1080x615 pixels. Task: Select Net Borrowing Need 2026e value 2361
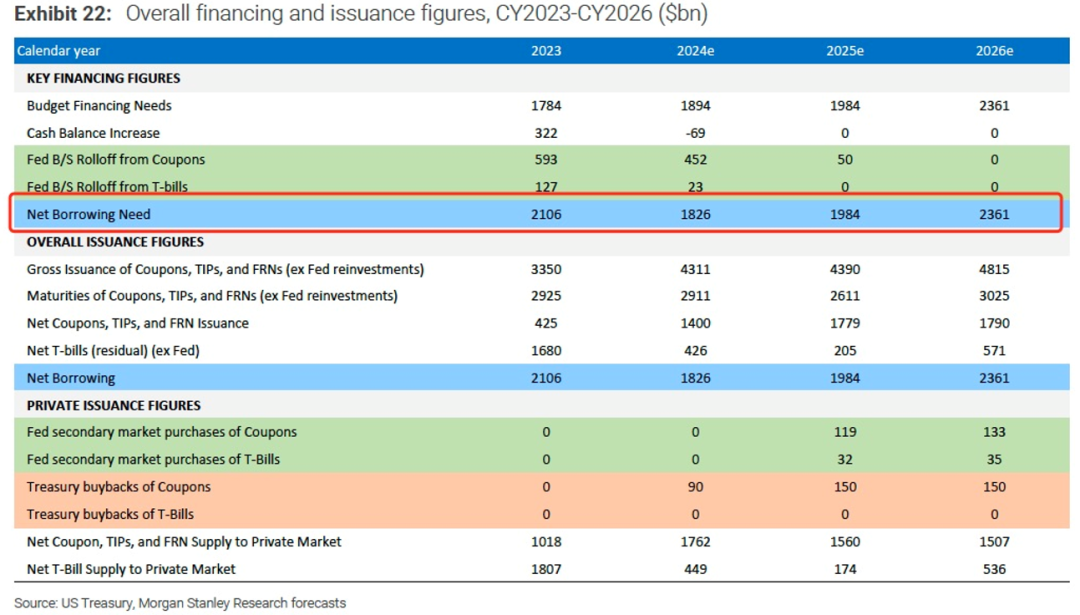coord(994,214)
